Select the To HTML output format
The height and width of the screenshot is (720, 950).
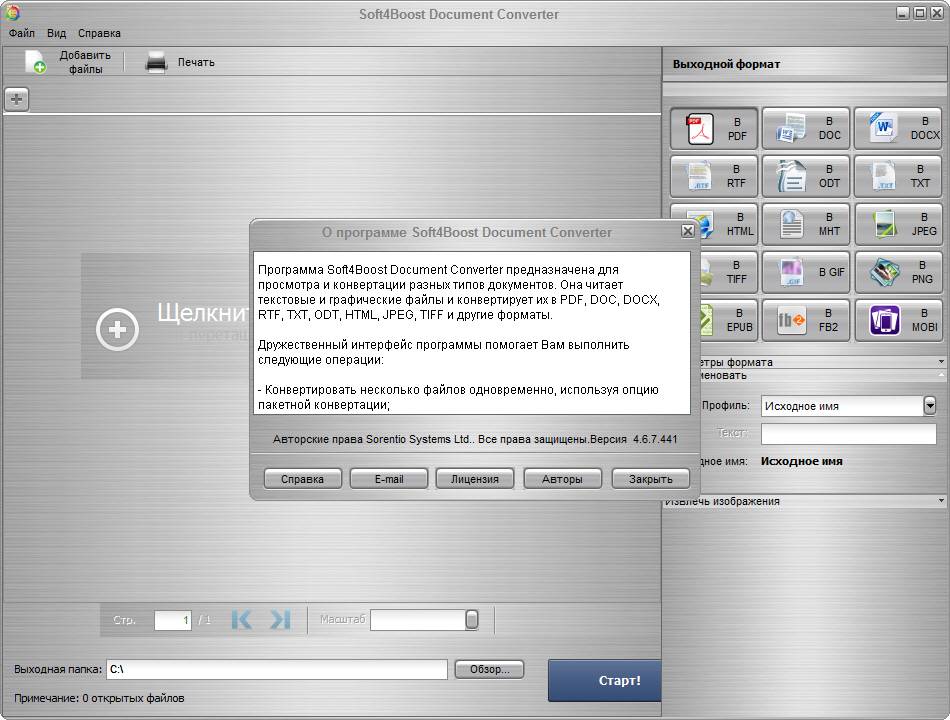click(728, 224)
